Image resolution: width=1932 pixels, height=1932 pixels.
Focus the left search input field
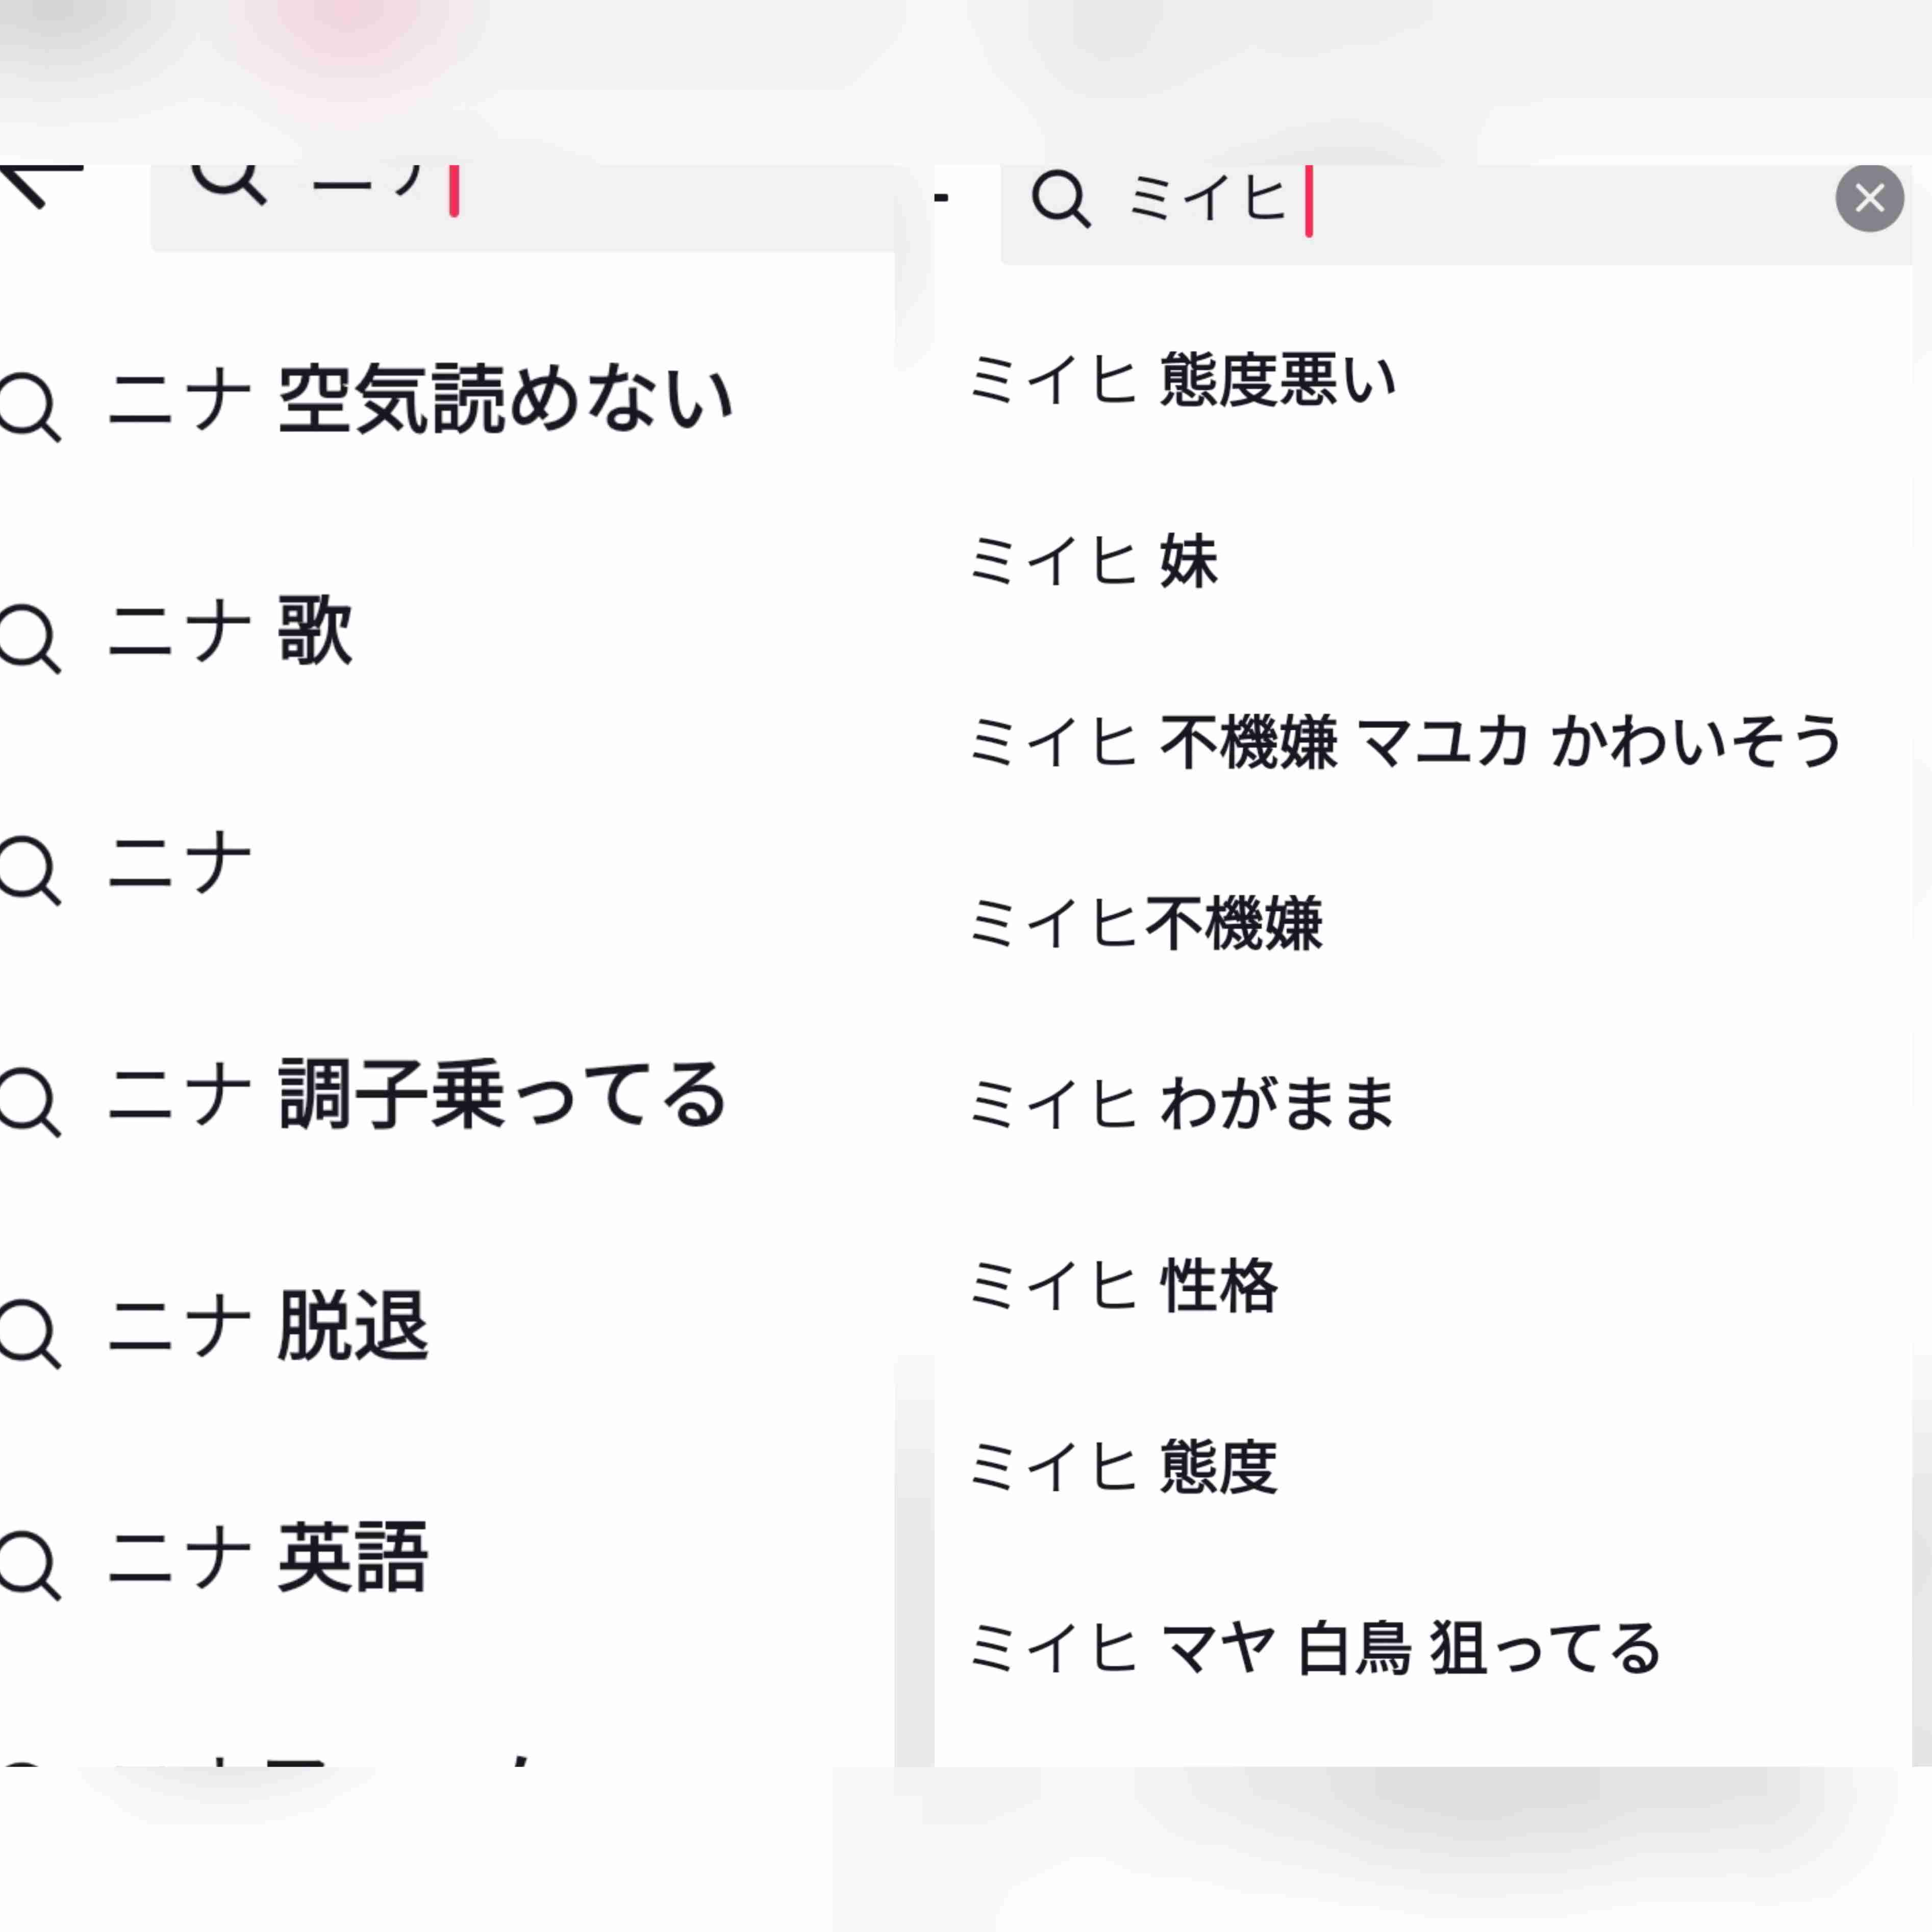pos(522,208)
